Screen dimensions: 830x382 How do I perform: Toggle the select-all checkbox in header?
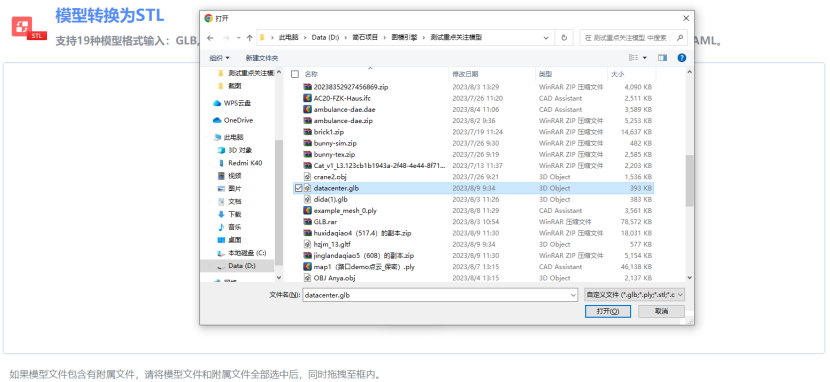pos(295,74)
